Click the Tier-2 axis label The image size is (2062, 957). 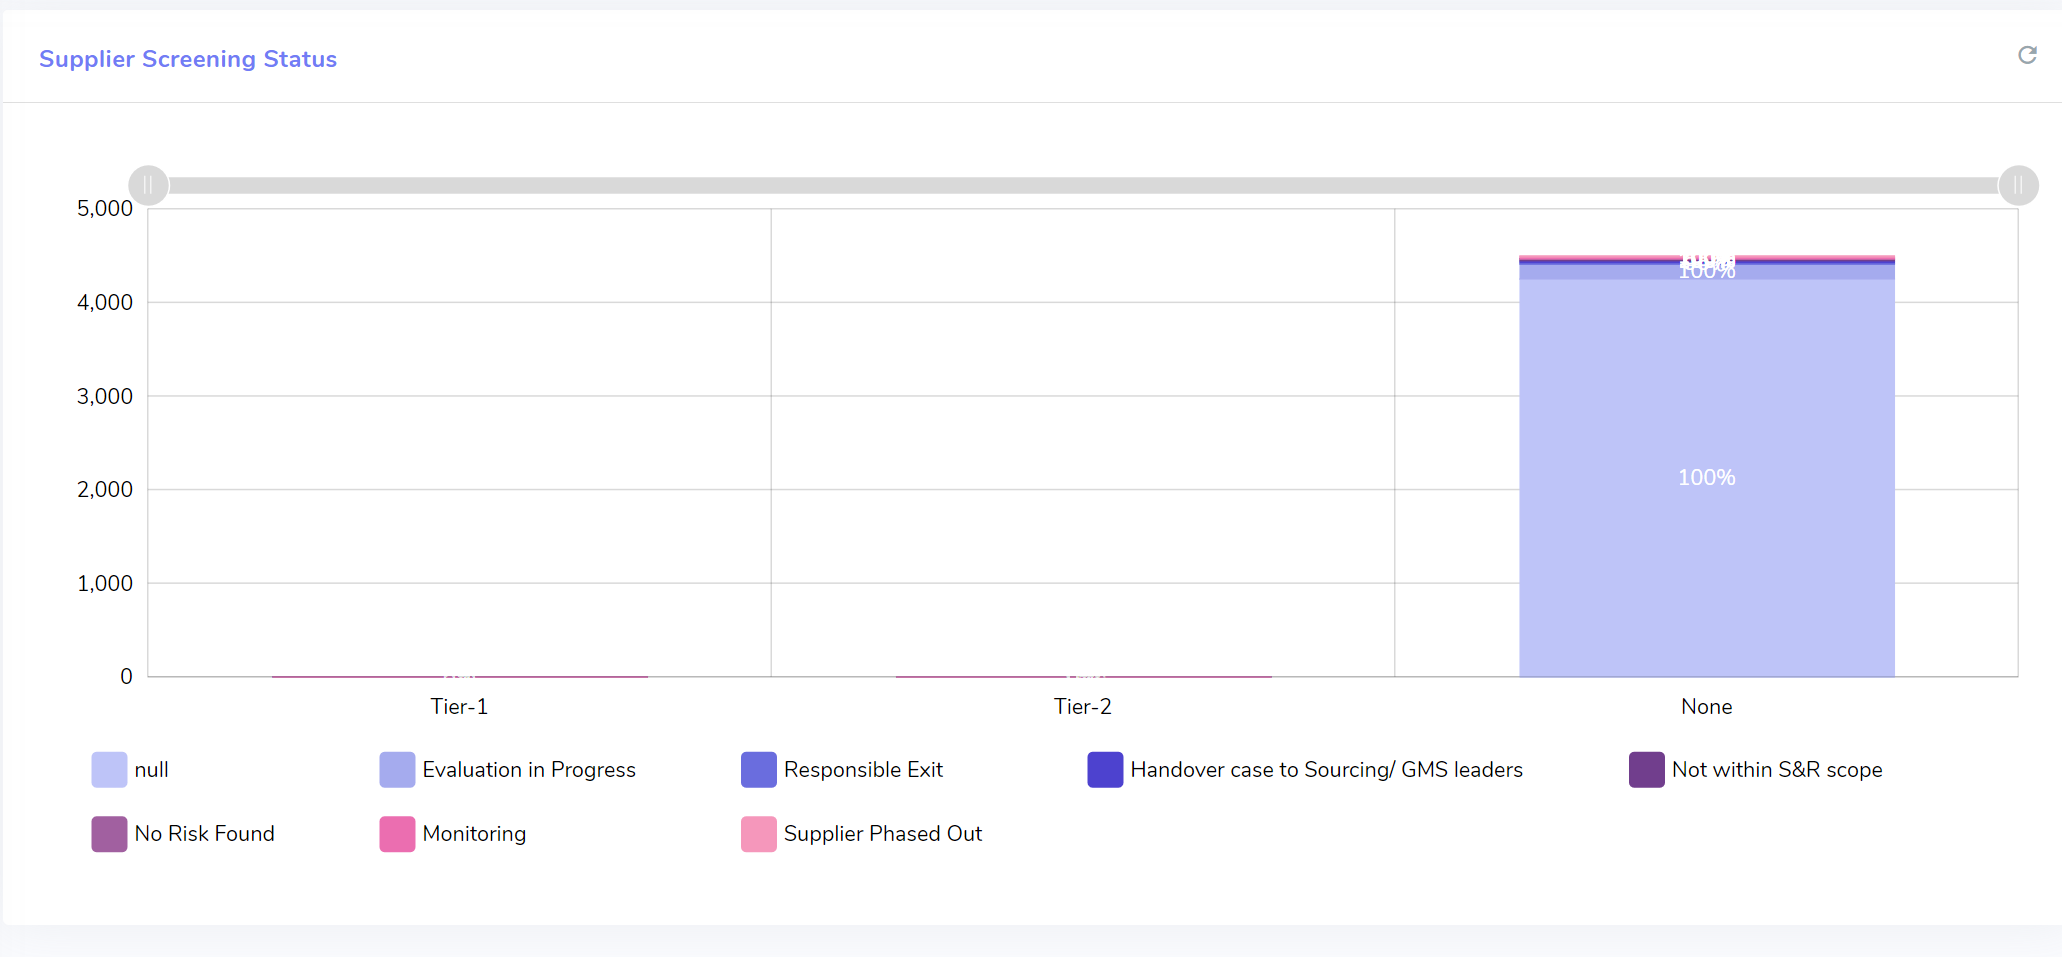tap(1082, 707)
